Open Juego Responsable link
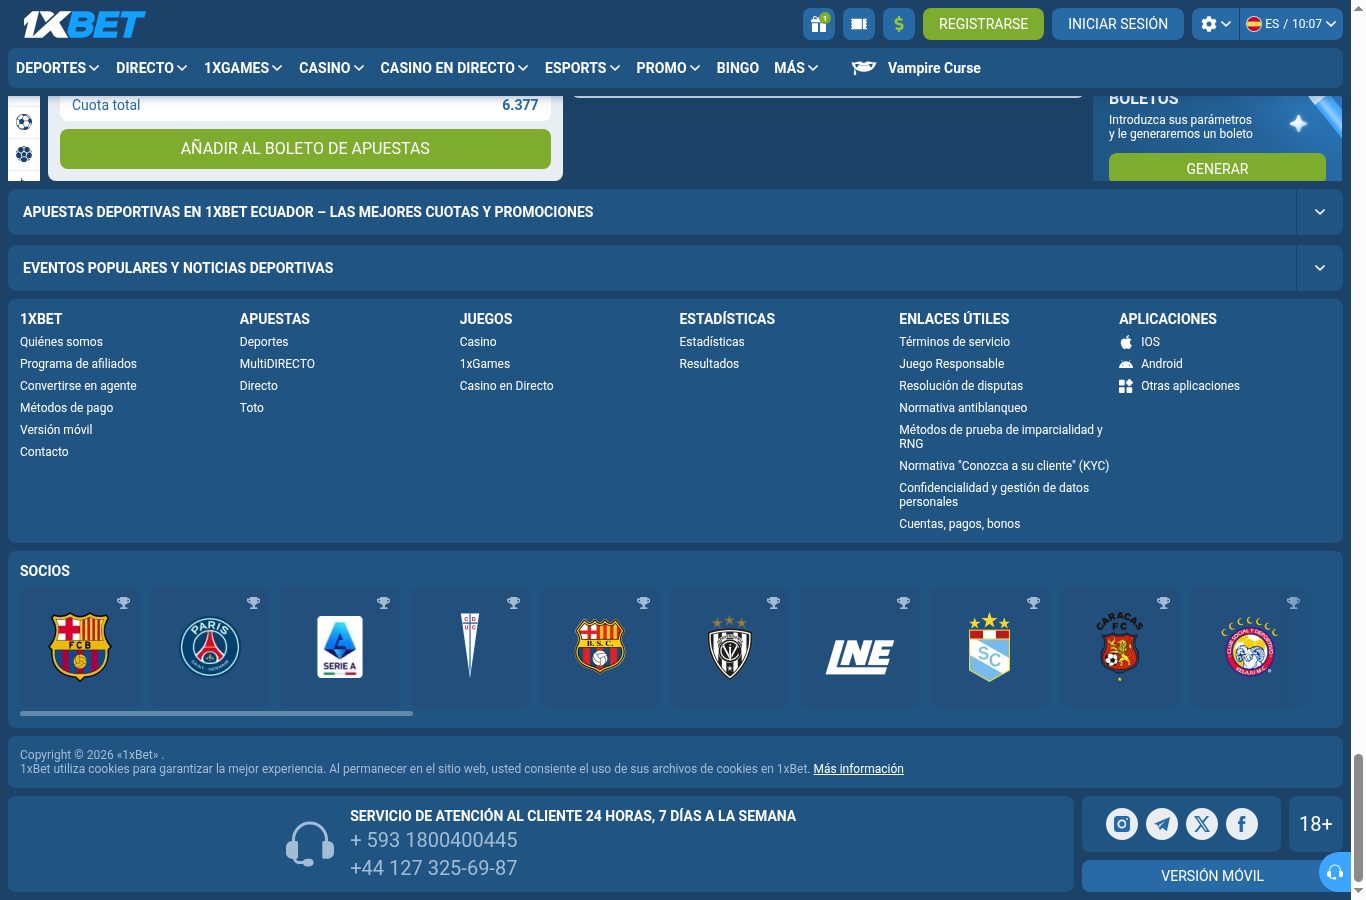The width and height of the screenshot is (1366, 900). coord(951,364)
